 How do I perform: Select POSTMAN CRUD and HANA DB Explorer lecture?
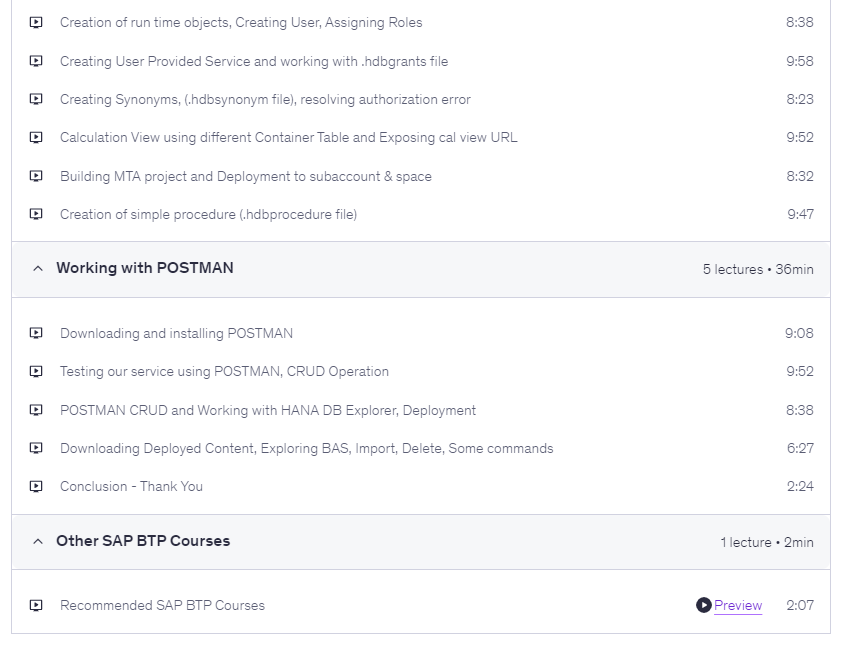click(268, 410)
